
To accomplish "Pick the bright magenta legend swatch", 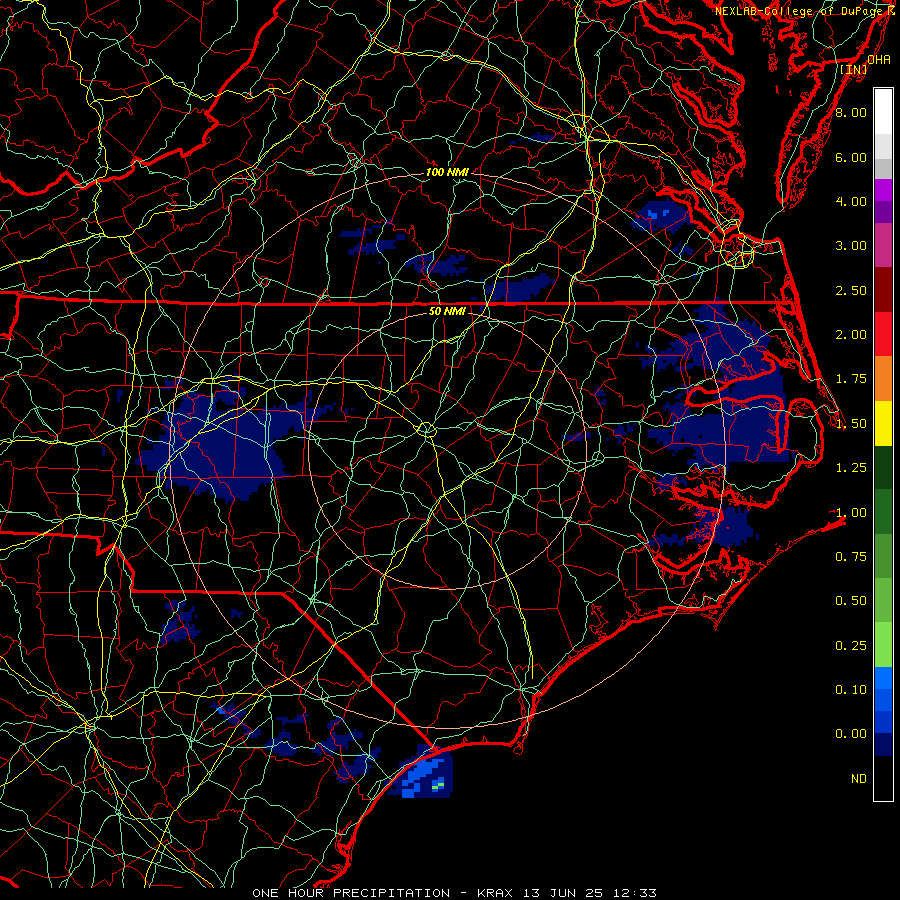I will coord(883,190).
